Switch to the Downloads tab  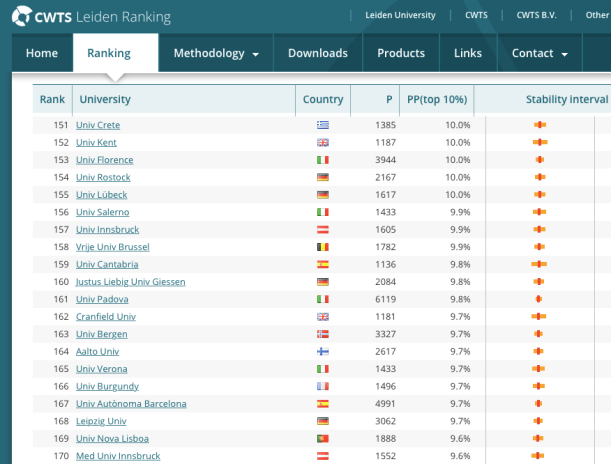pos(317,53)
